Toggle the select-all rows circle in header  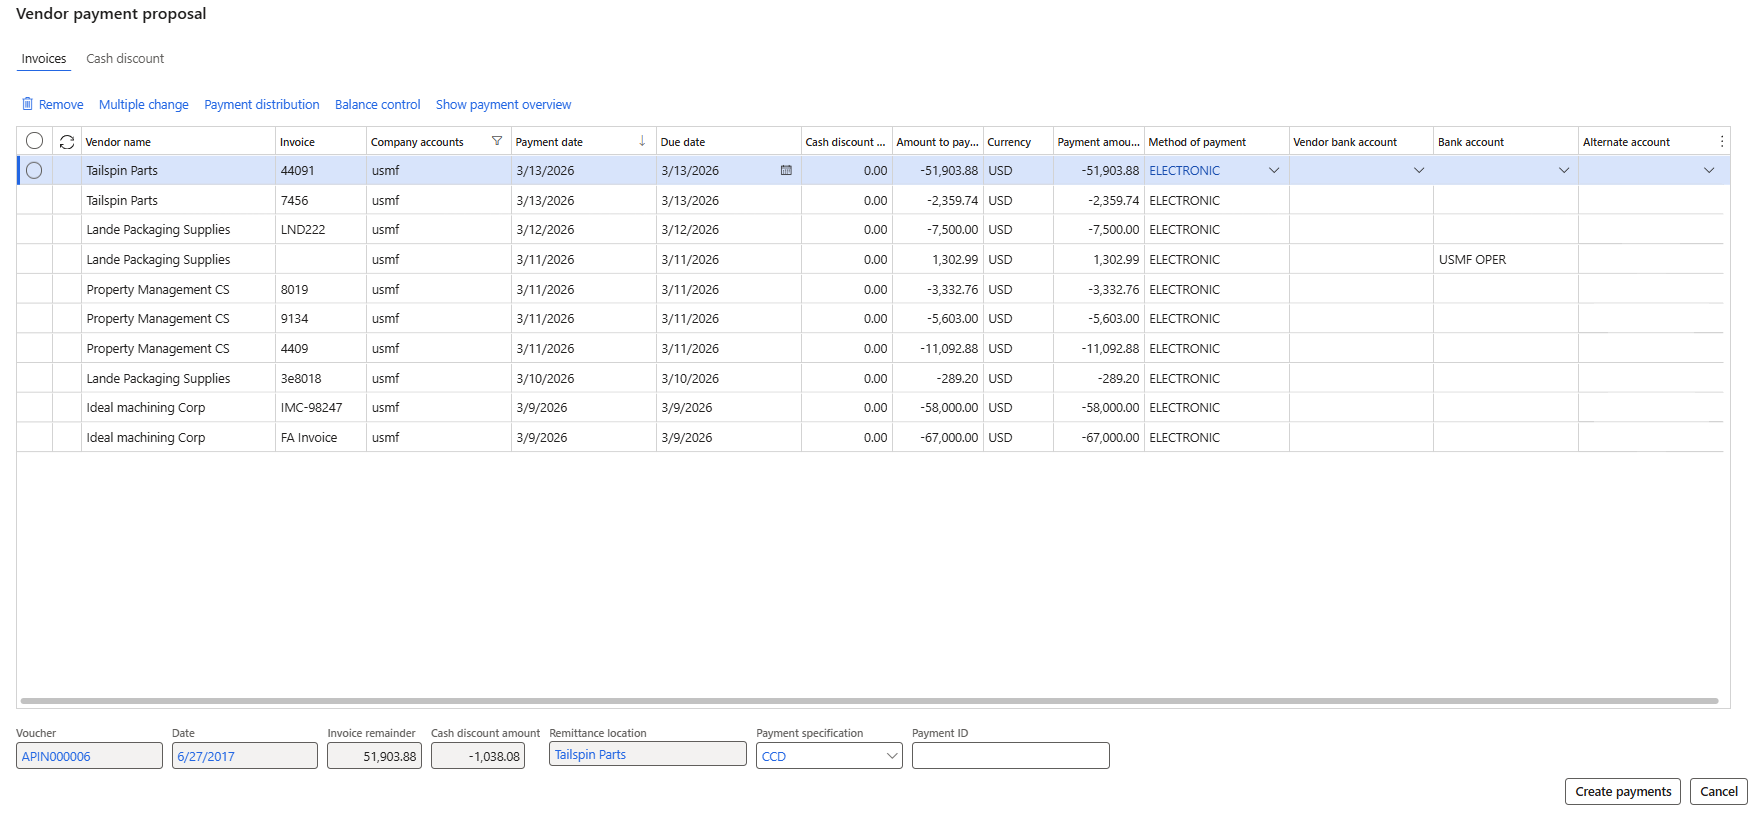(x=34, y=141)
